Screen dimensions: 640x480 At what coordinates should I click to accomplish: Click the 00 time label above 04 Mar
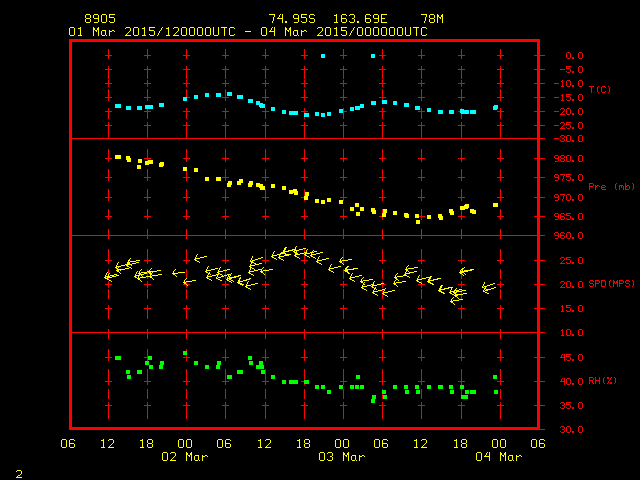tap(499, 444)
